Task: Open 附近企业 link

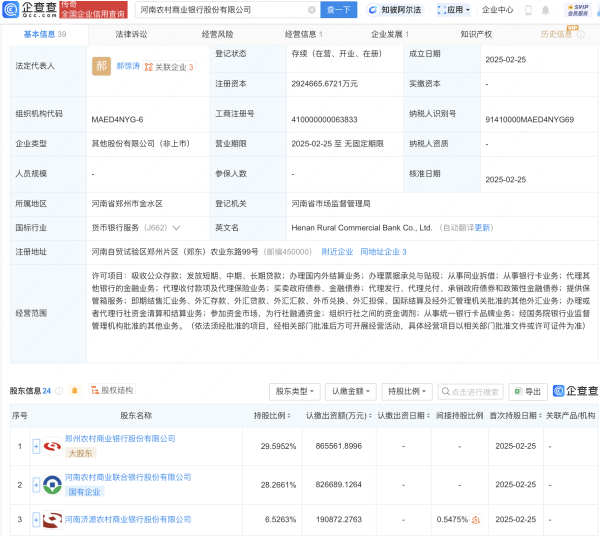Action: 337,252
